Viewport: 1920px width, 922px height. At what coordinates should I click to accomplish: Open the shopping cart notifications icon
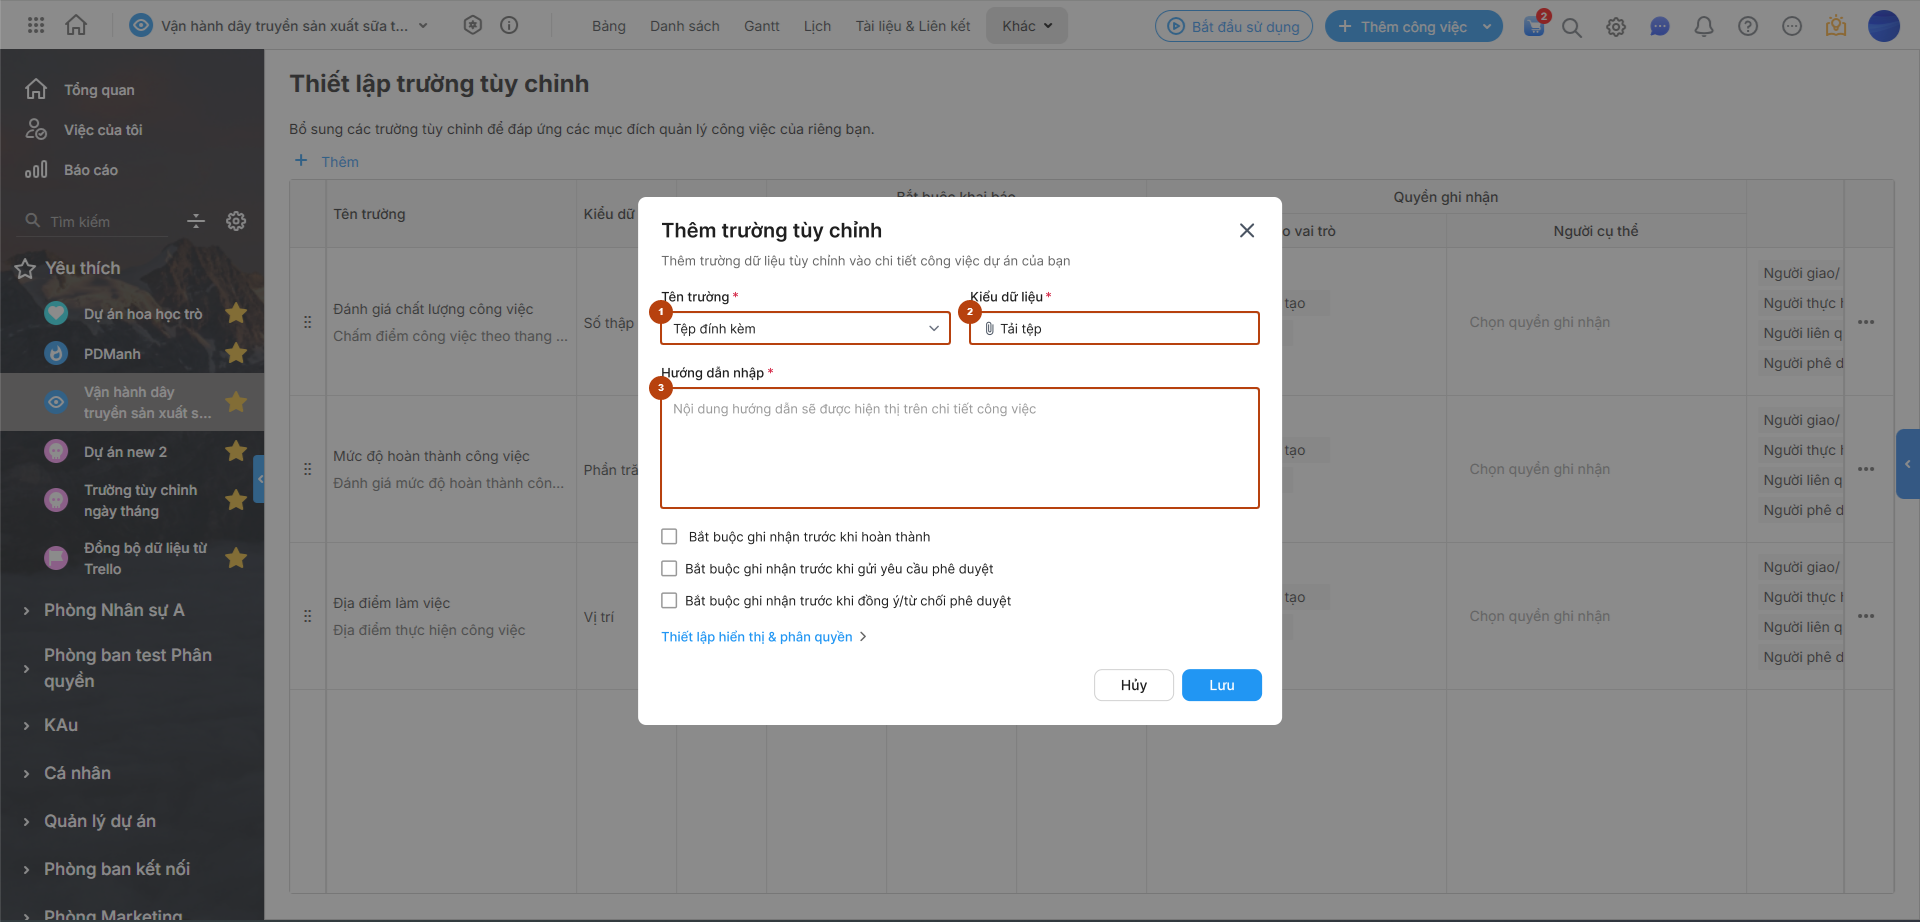click(1534, 26)
